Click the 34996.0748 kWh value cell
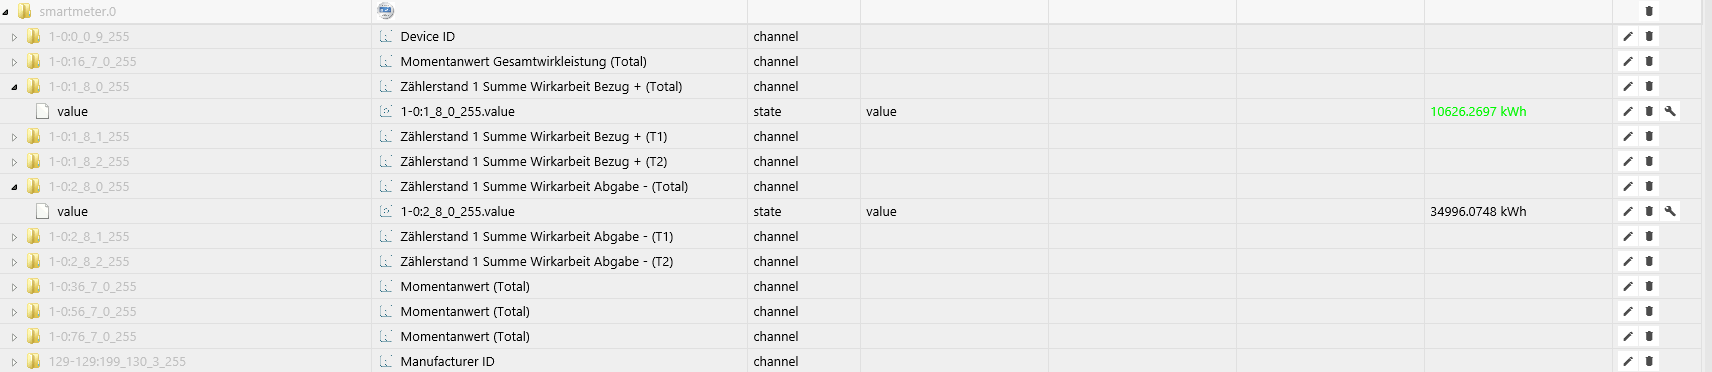The image size is (1712, 372). coord(1478,211)
